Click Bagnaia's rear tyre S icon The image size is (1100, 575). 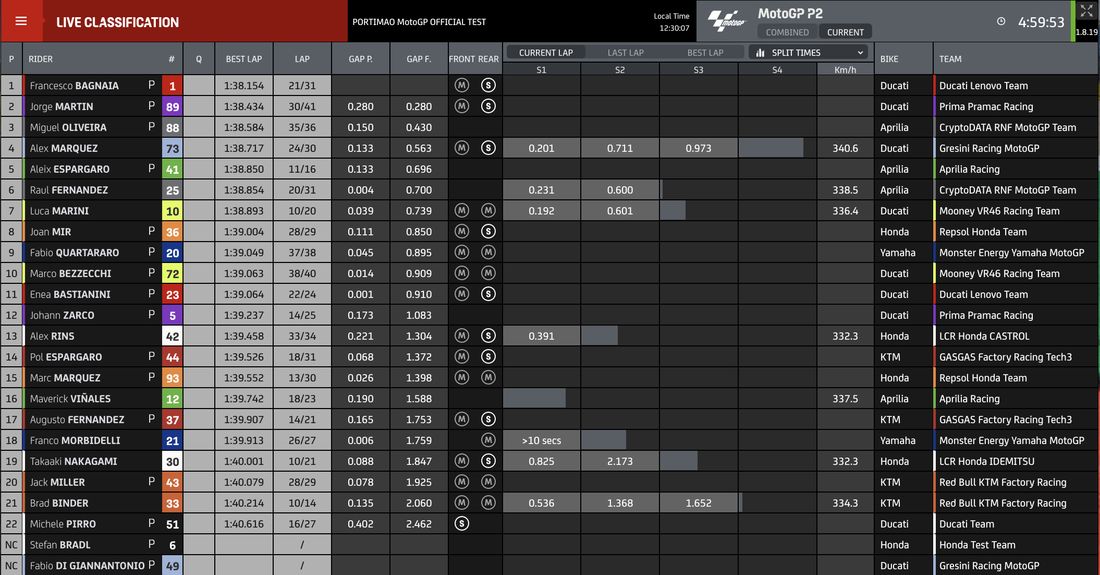(x=488, y=85)
